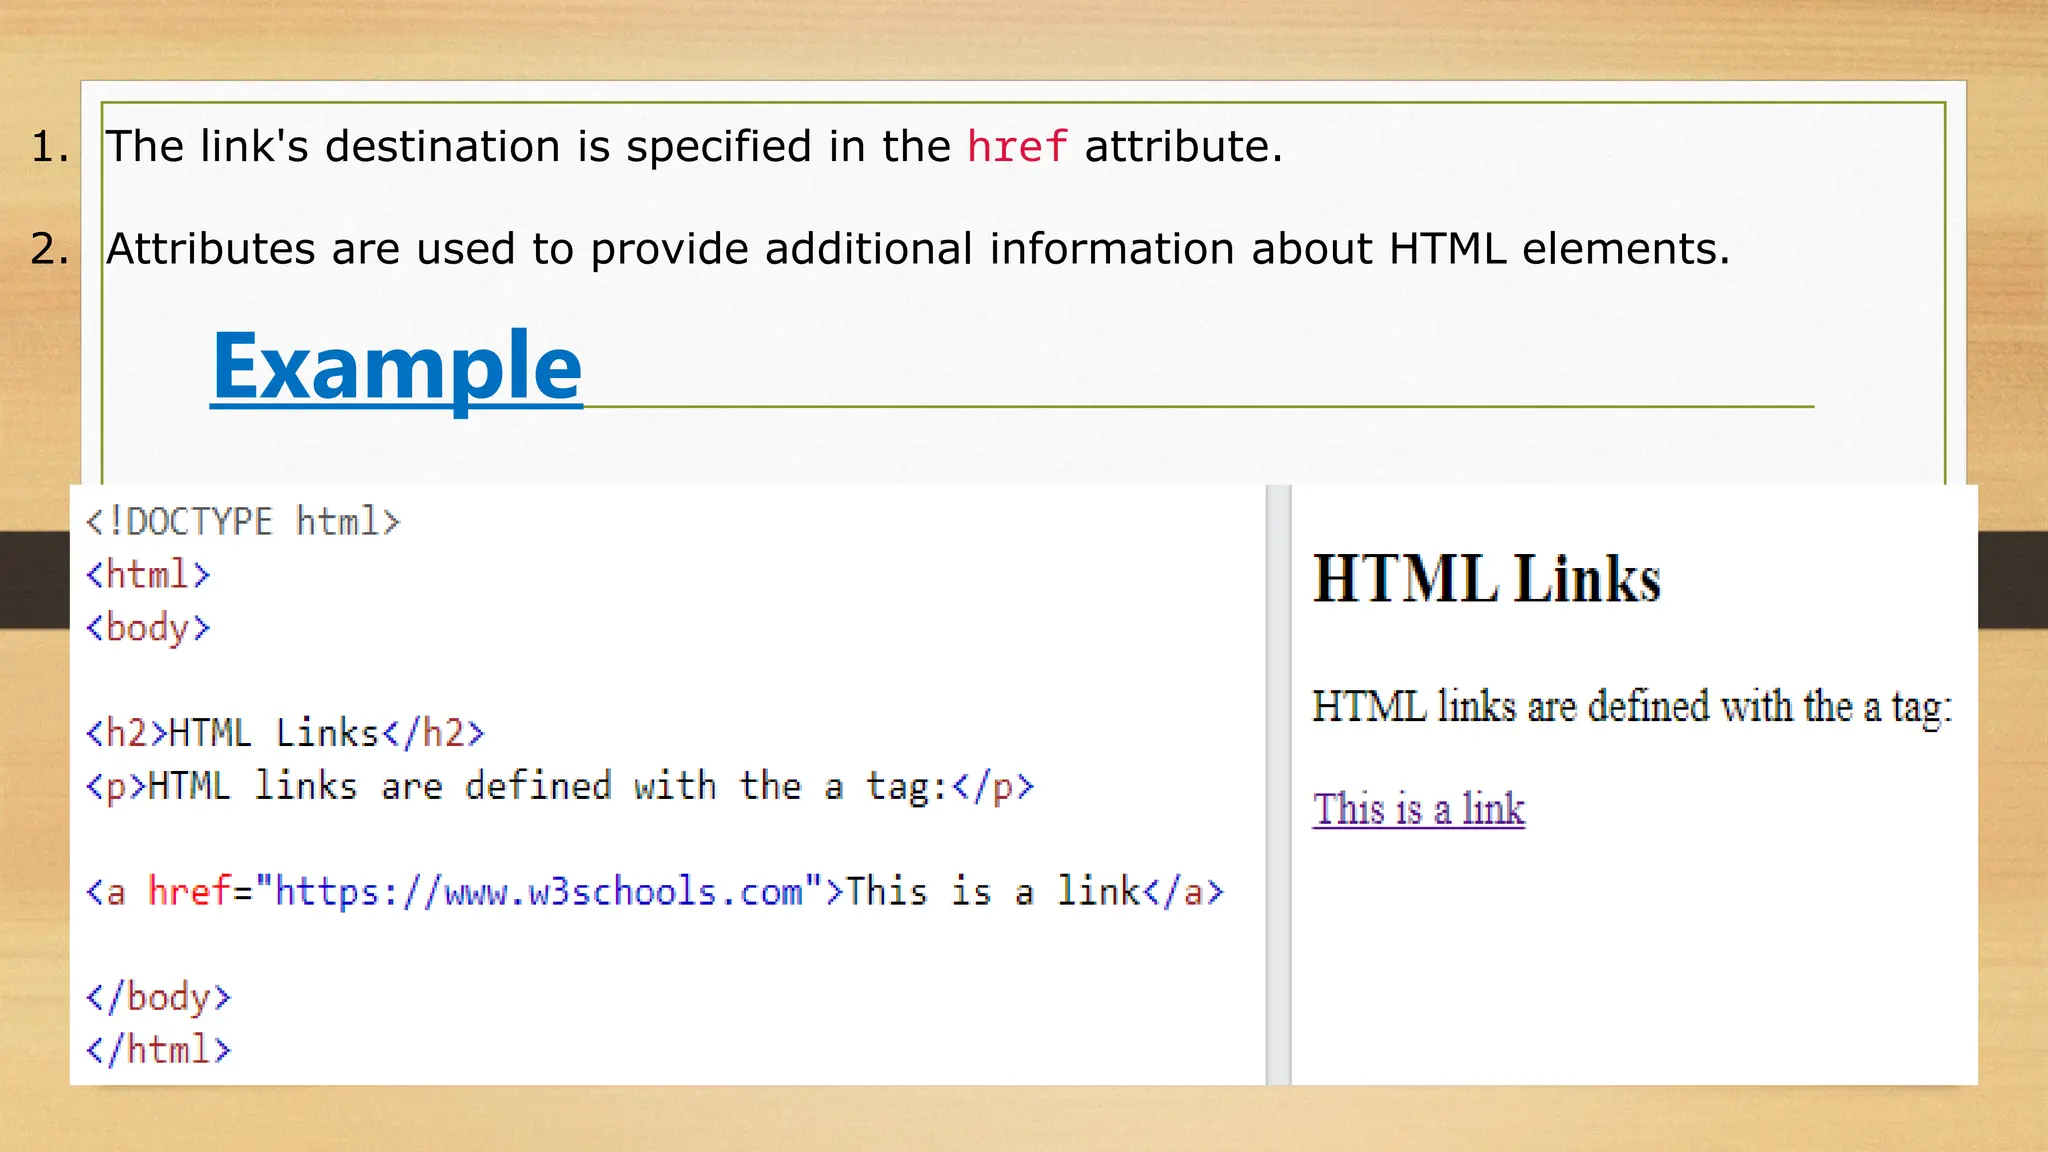Image resolution: width=2048 pixels, height=1152 pixels.
Task: Click the '<p>HTML links are defined' code line
Action: tap(560, 786)
